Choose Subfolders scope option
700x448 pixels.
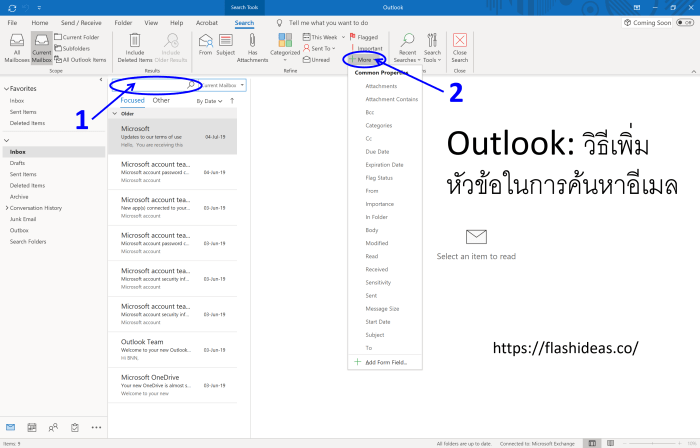[x=72, y=48]
